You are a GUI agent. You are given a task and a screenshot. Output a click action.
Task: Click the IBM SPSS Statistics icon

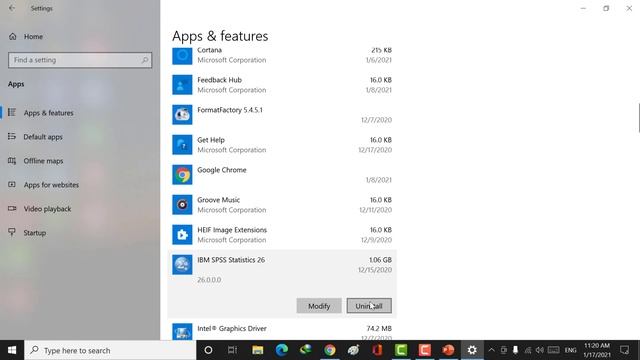point(182,265)
